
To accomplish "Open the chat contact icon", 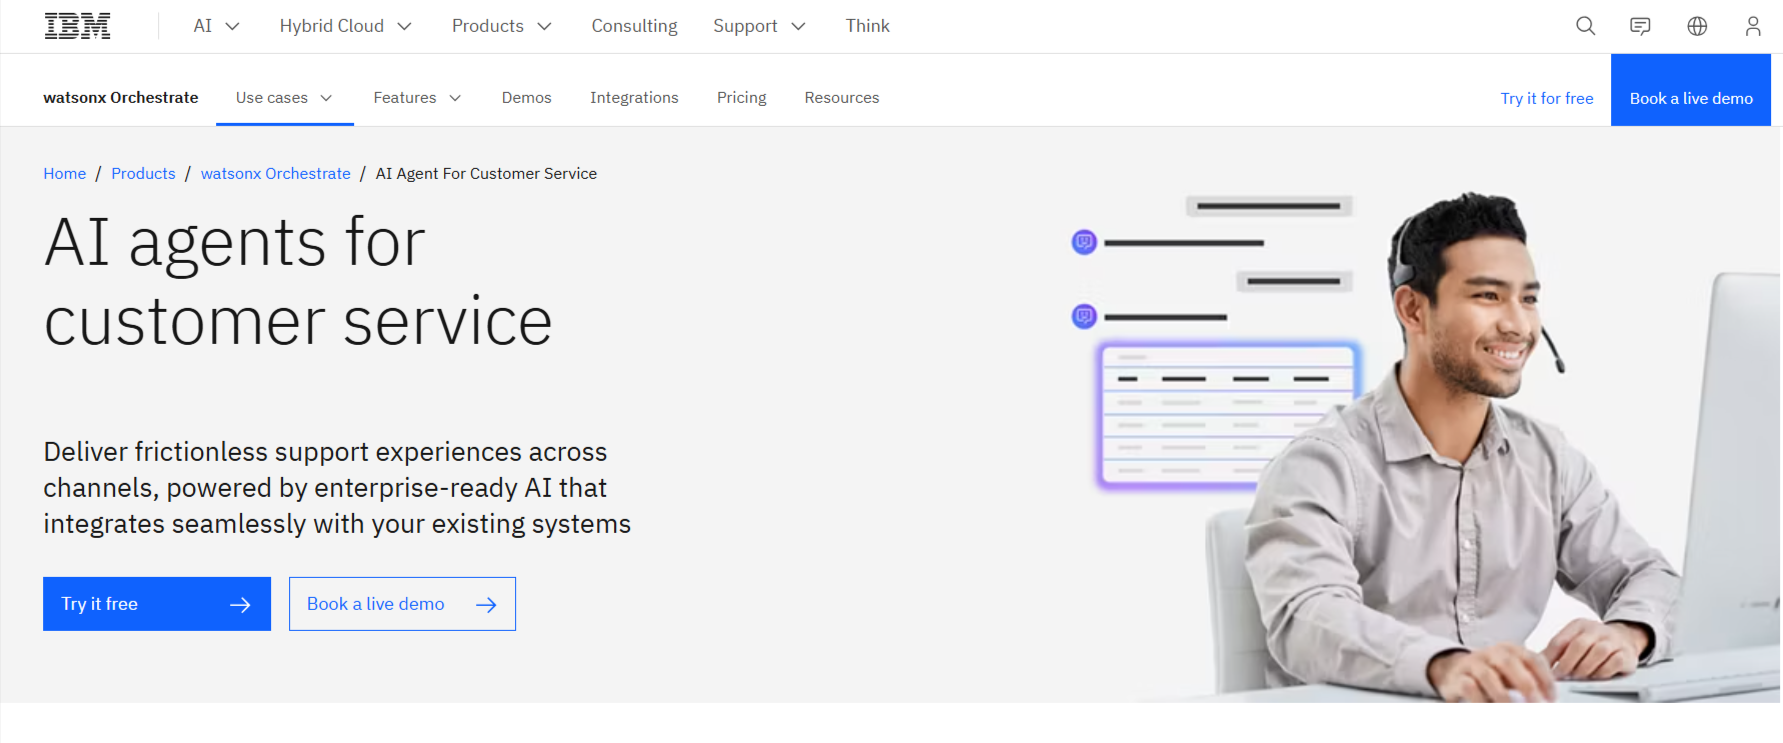I will tap(1640, 26).
